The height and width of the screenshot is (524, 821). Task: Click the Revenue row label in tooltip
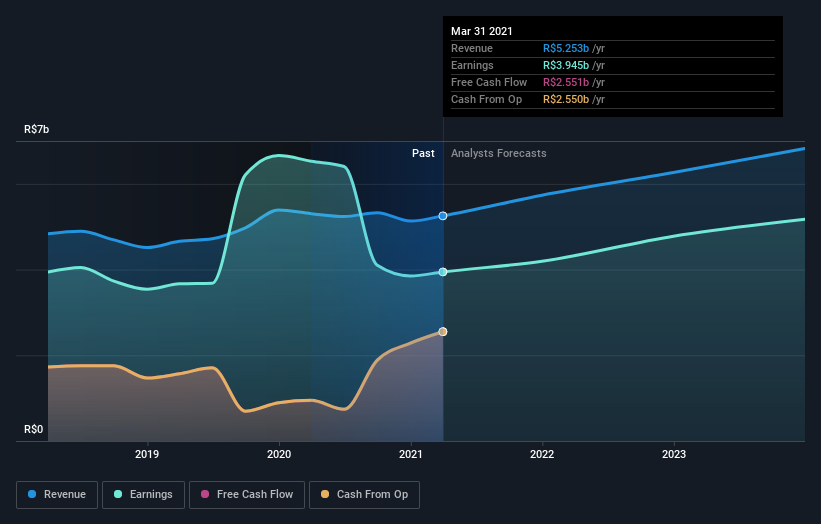(x=472, y=48)
